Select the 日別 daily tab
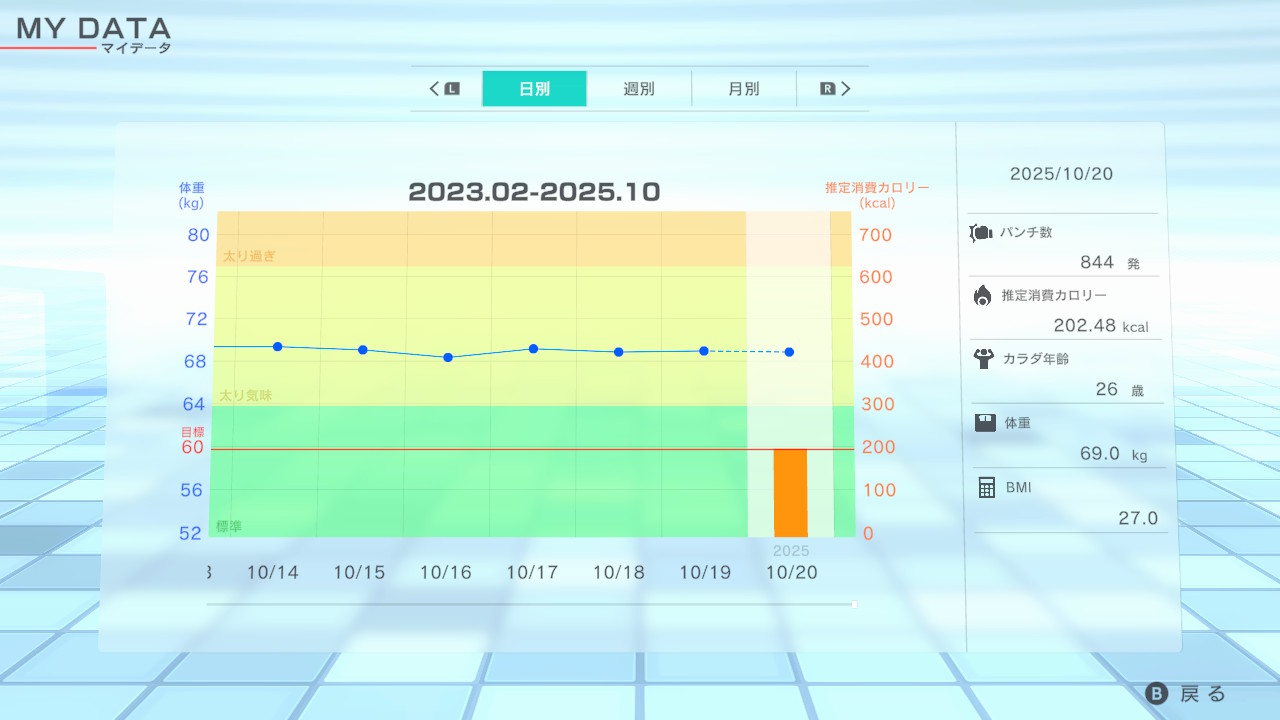 (534, 88)
